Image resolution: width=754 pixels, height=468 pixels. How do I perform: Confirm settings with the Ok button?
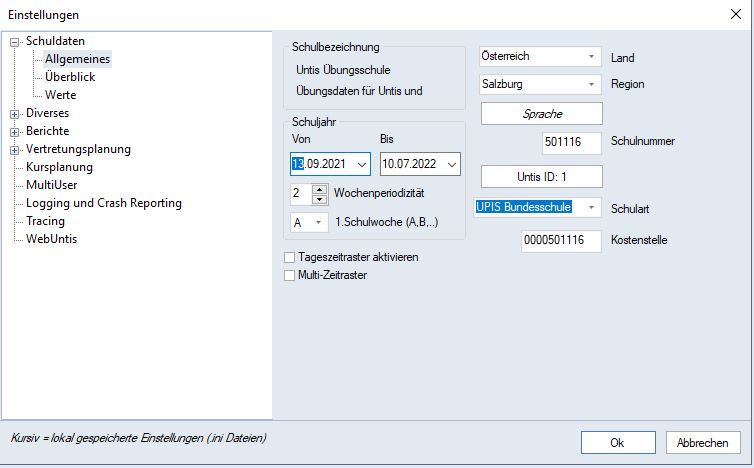617,442
